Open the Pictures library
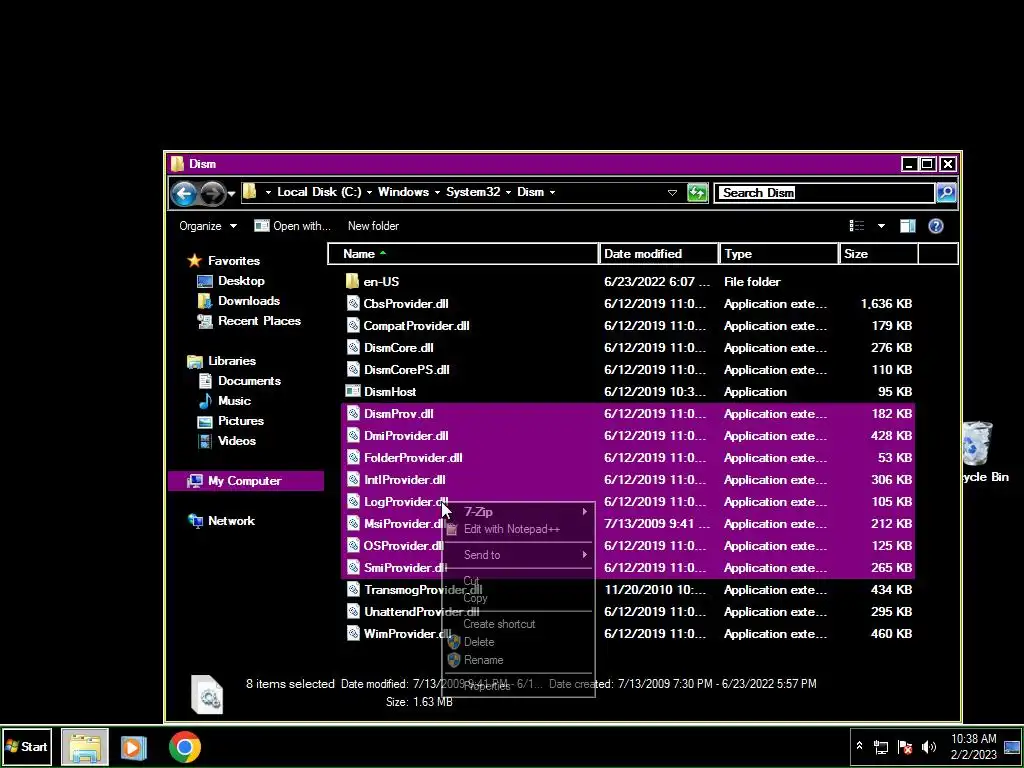The width and height of the screenshot is (1024, 768). point(241,421)
